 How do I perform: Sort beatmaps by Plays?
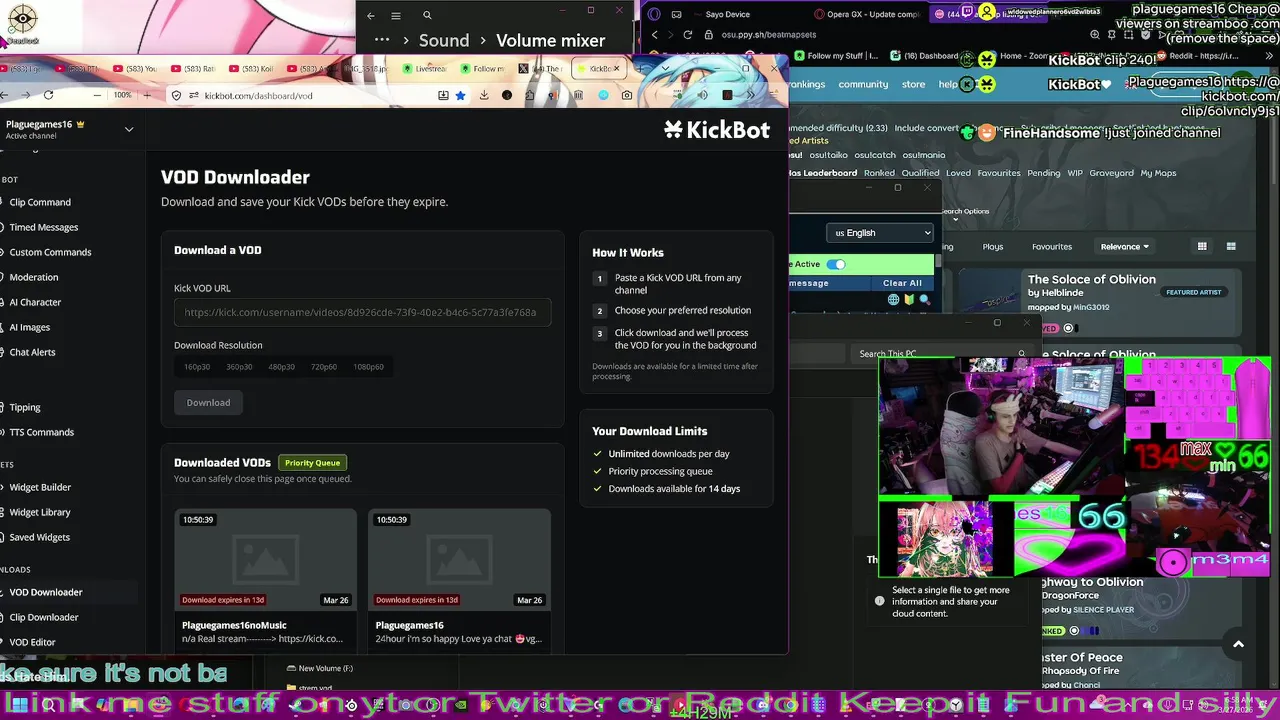pyautogui.click(x=992, y=246)
